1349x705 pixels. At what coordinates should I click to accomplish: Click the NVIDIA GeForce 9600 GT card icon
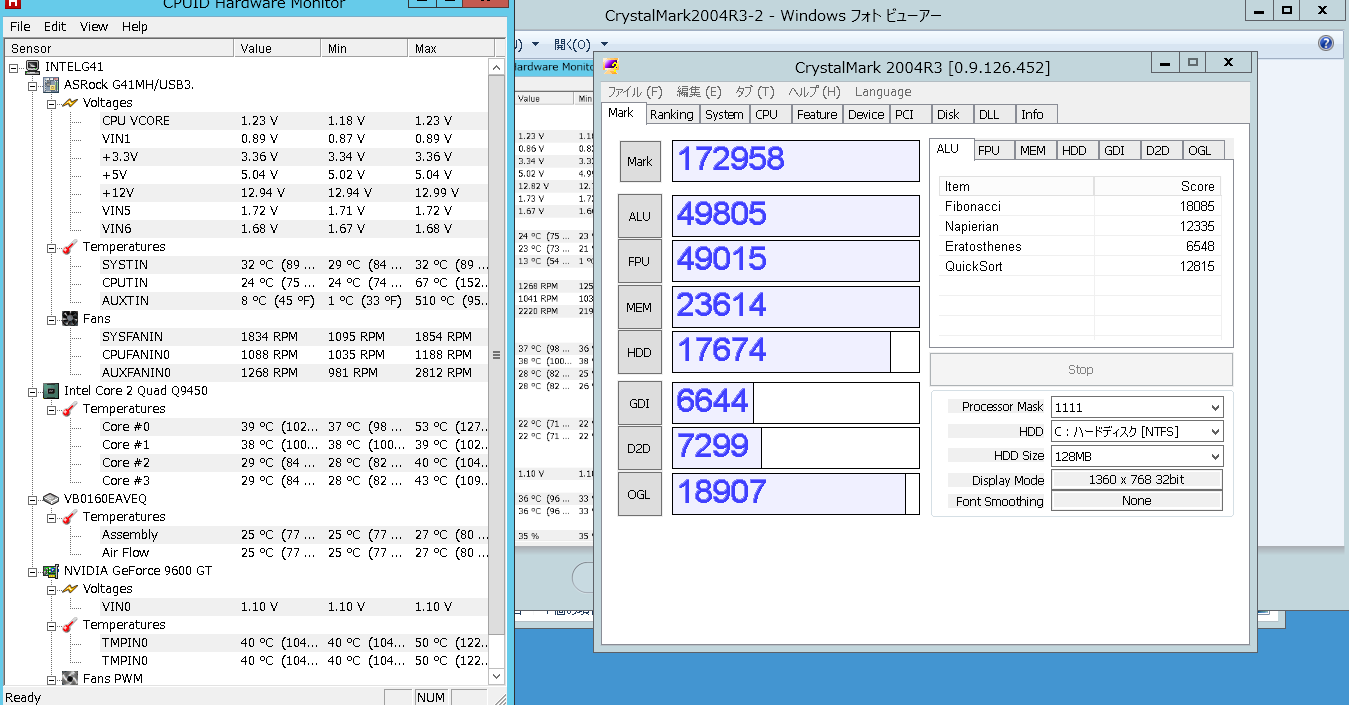[x=51, y=571]
